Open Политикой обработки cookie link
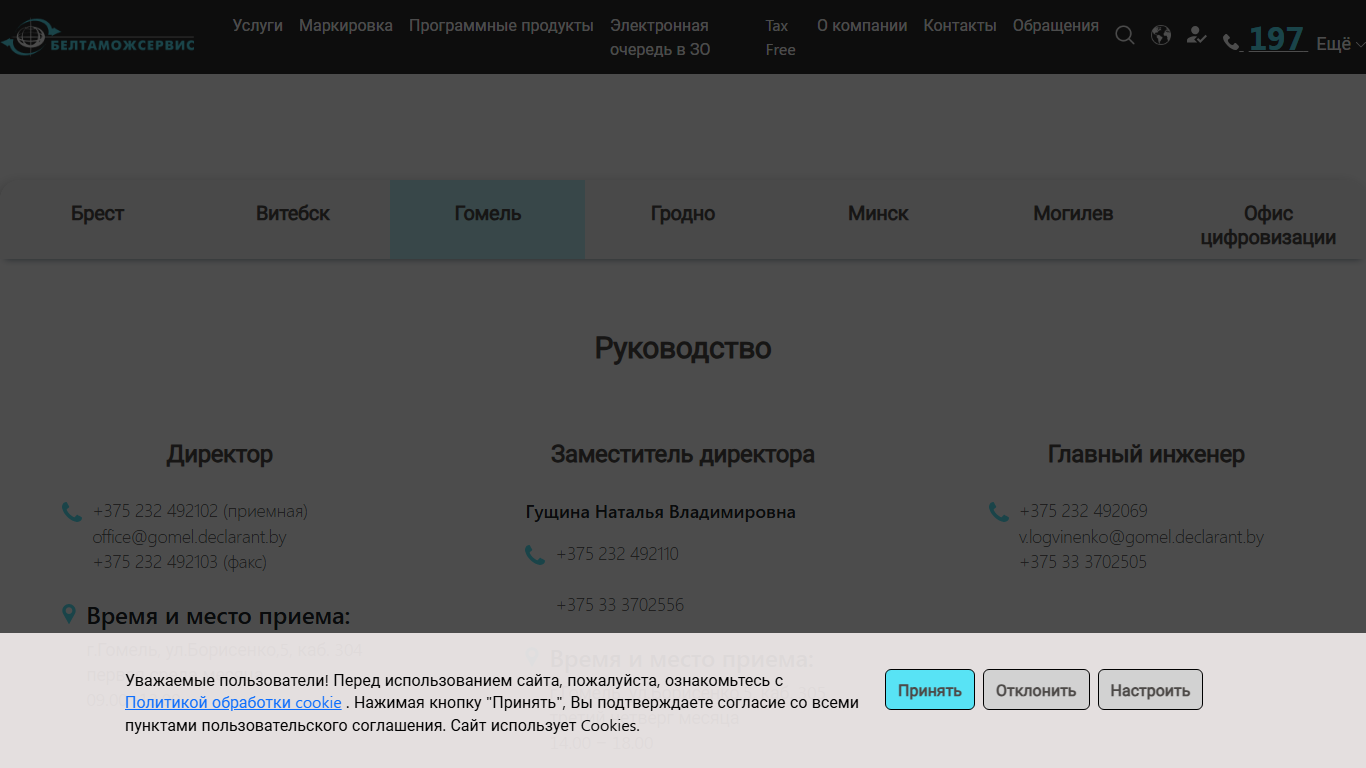This screenshot has width=1366, height=768. click(x=233, y=702)
